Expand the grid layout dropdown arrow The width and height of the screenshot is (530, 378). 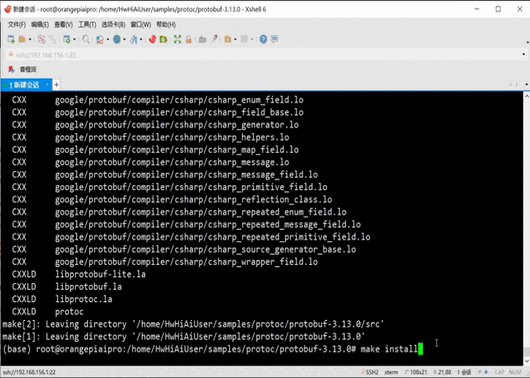click(252, 40)
